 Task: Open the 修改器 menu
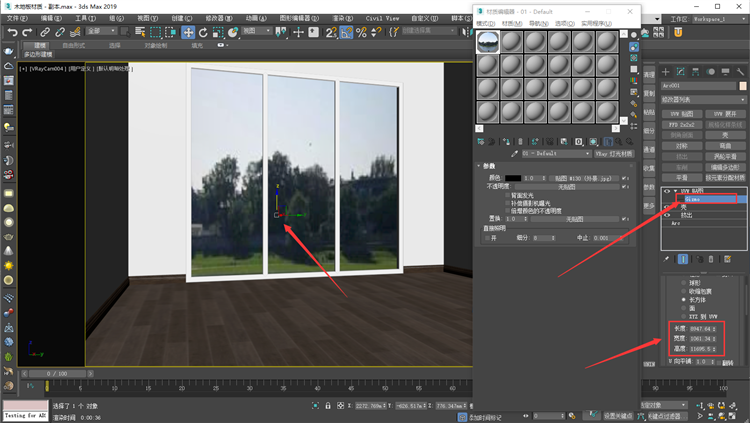coord(219,18)
